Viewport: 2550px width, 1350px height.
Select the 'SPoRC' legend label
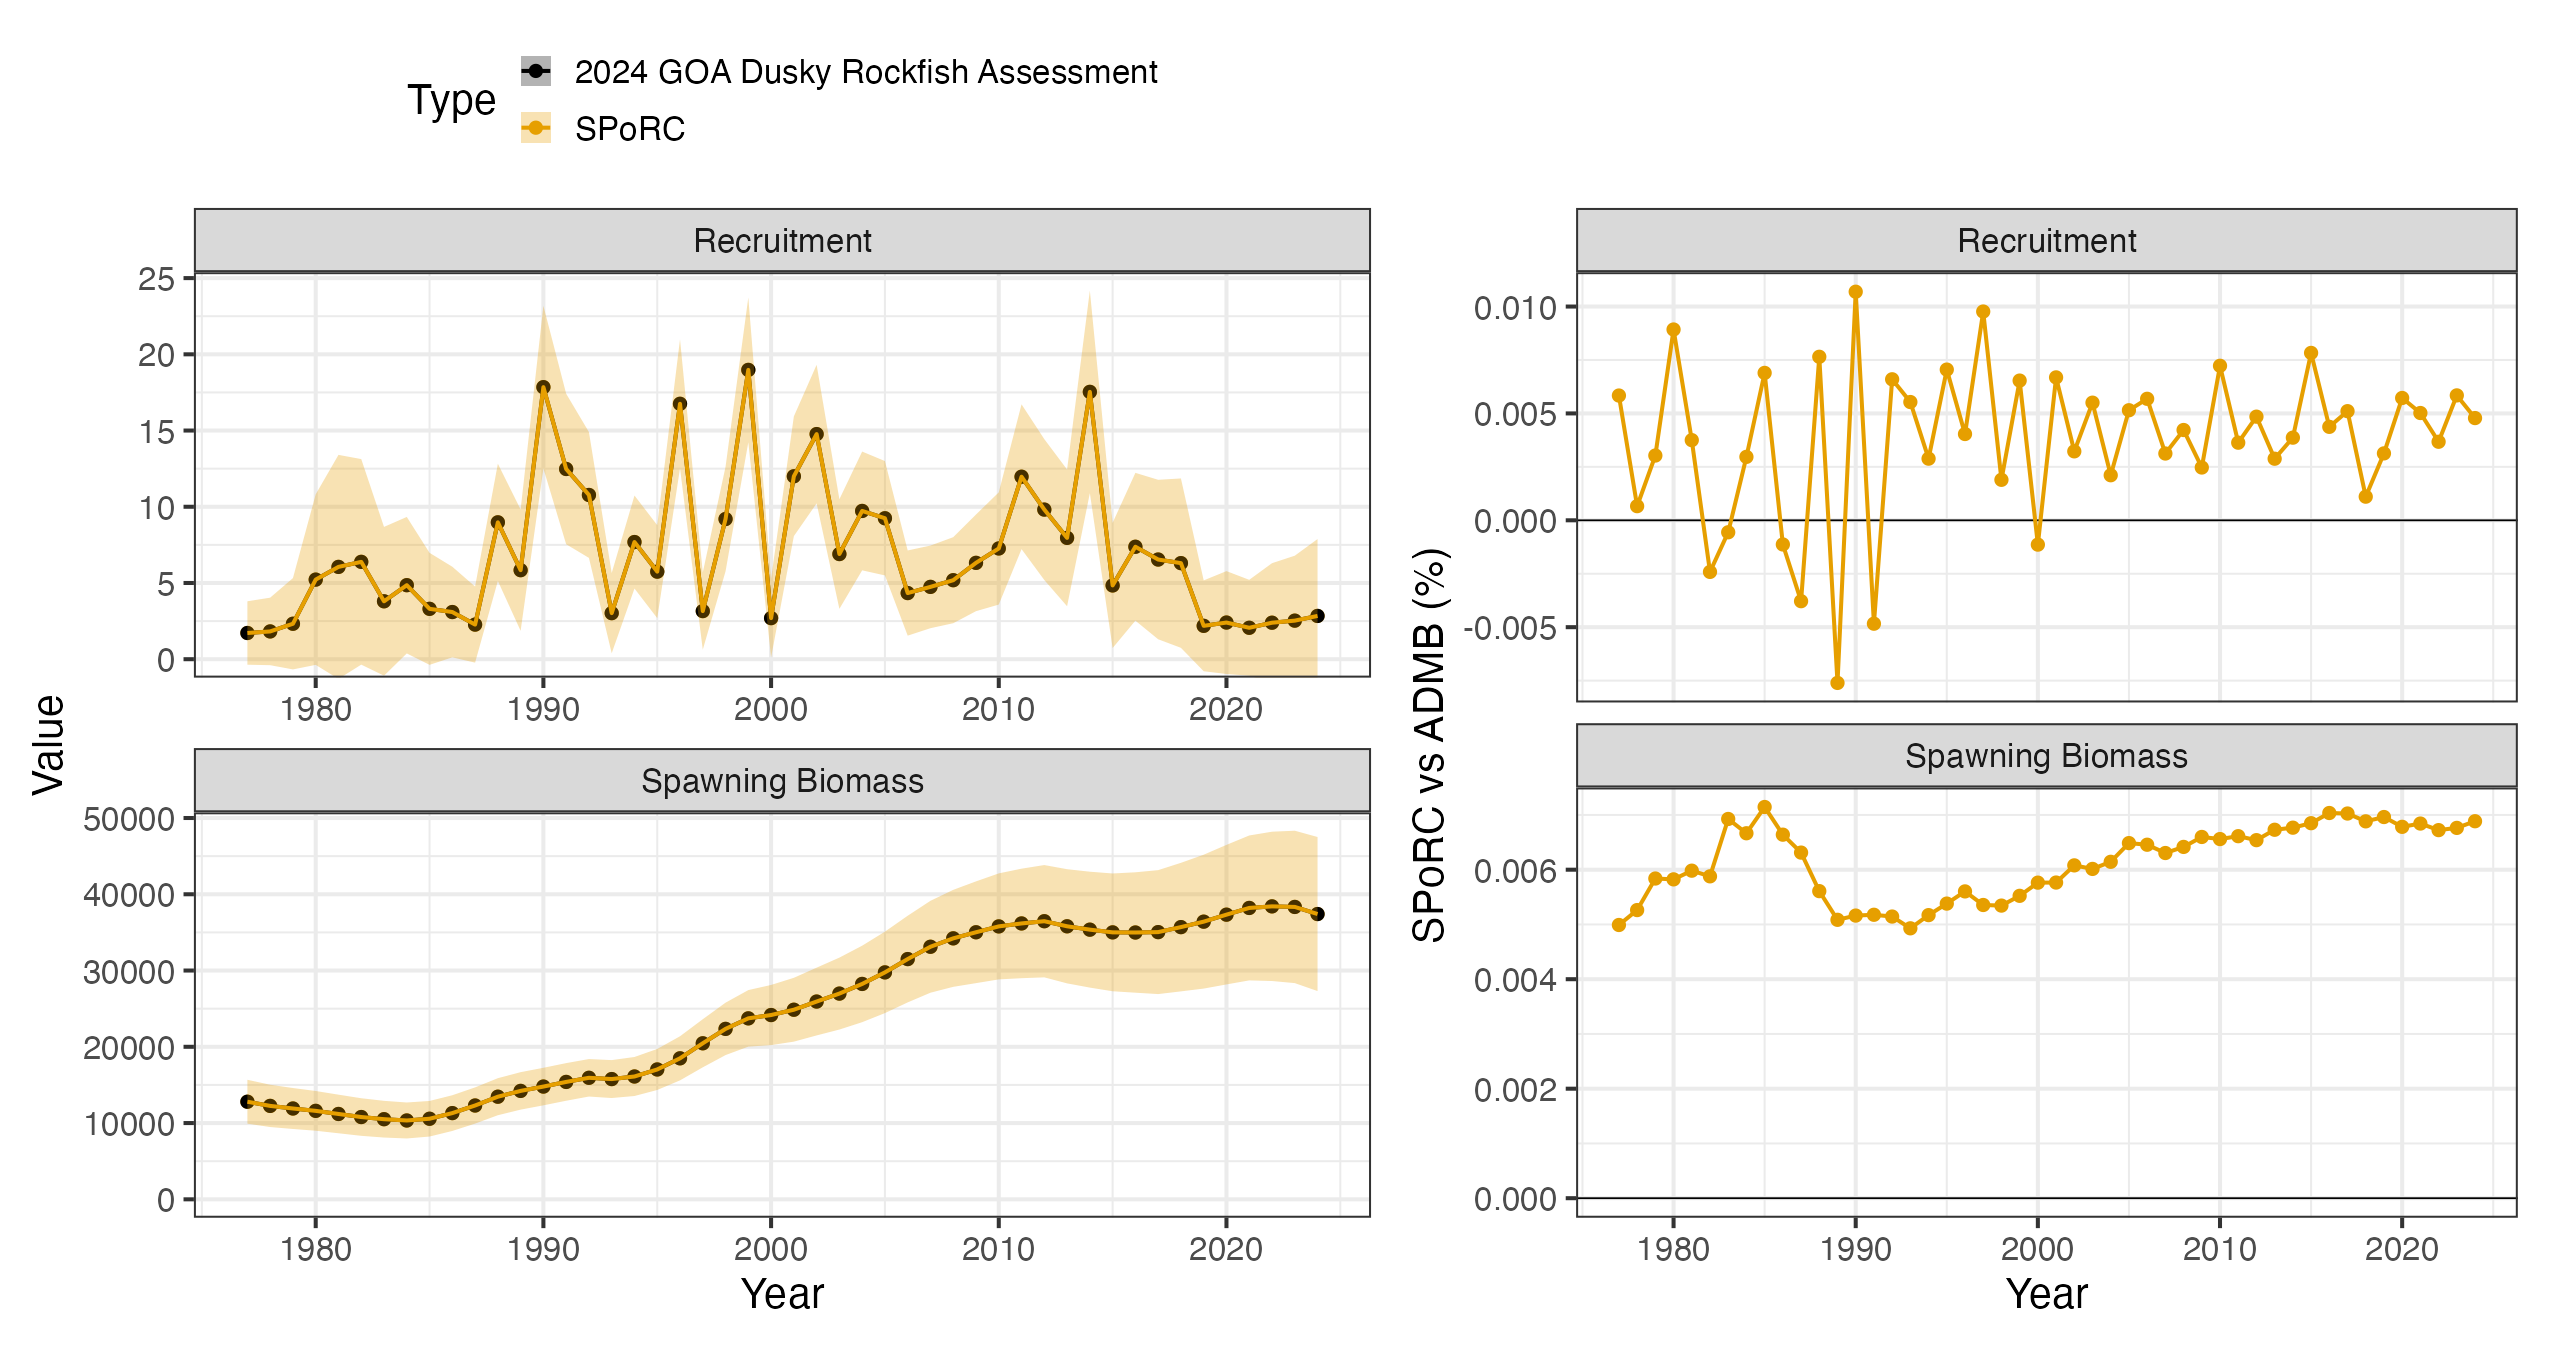click(x=630, y=129)
